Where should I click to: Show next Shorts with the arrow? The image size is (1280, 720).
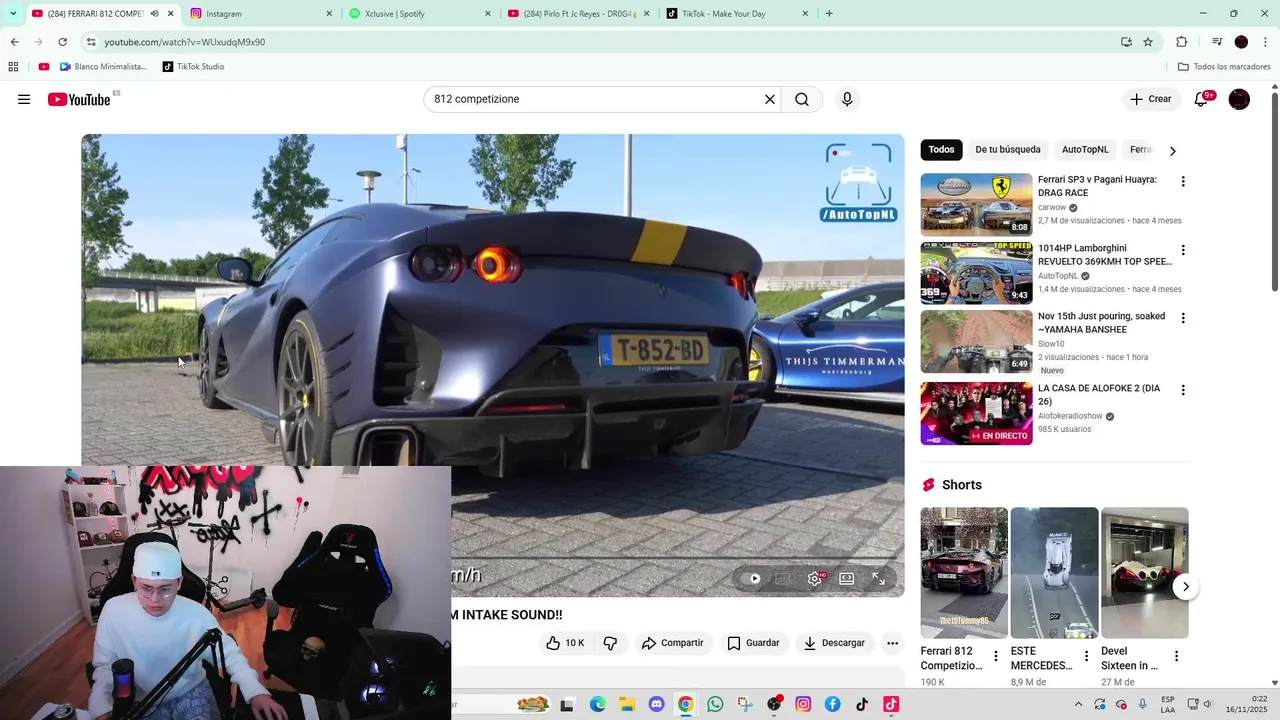[x=1185, y=587]
